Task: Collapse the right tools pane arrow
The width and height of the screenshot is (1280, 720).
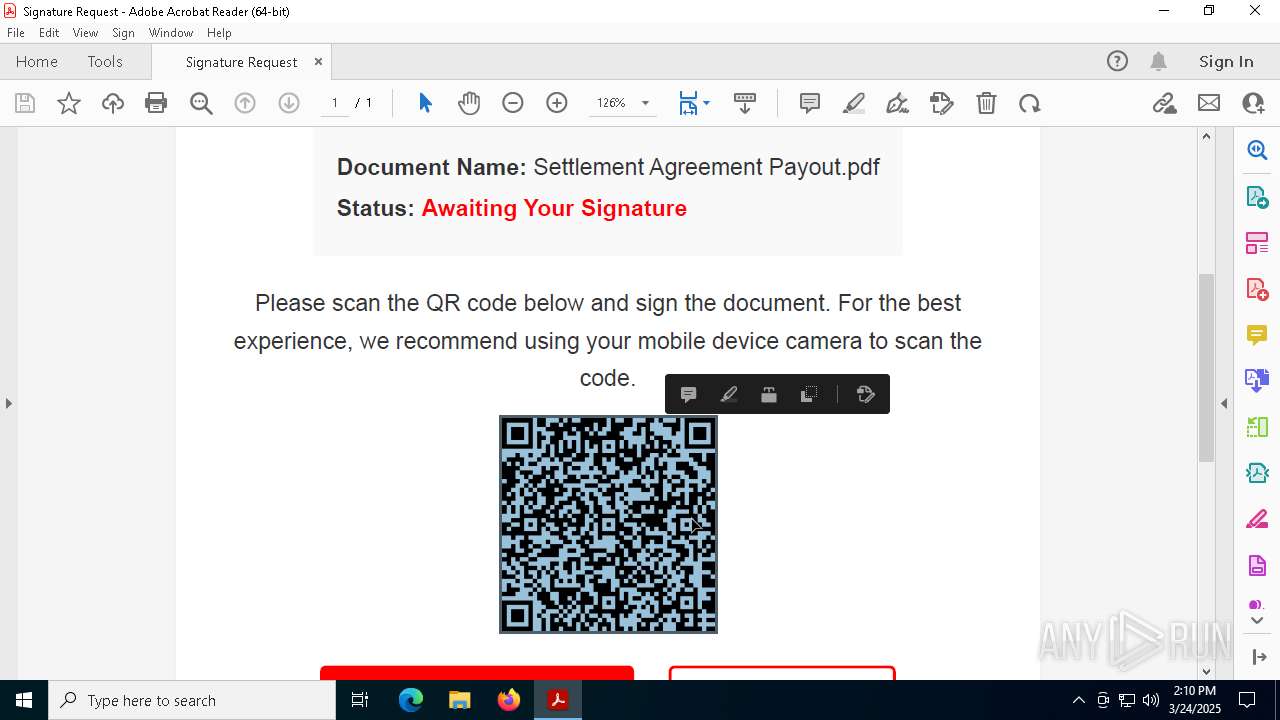Action: tap(1224, 403)
